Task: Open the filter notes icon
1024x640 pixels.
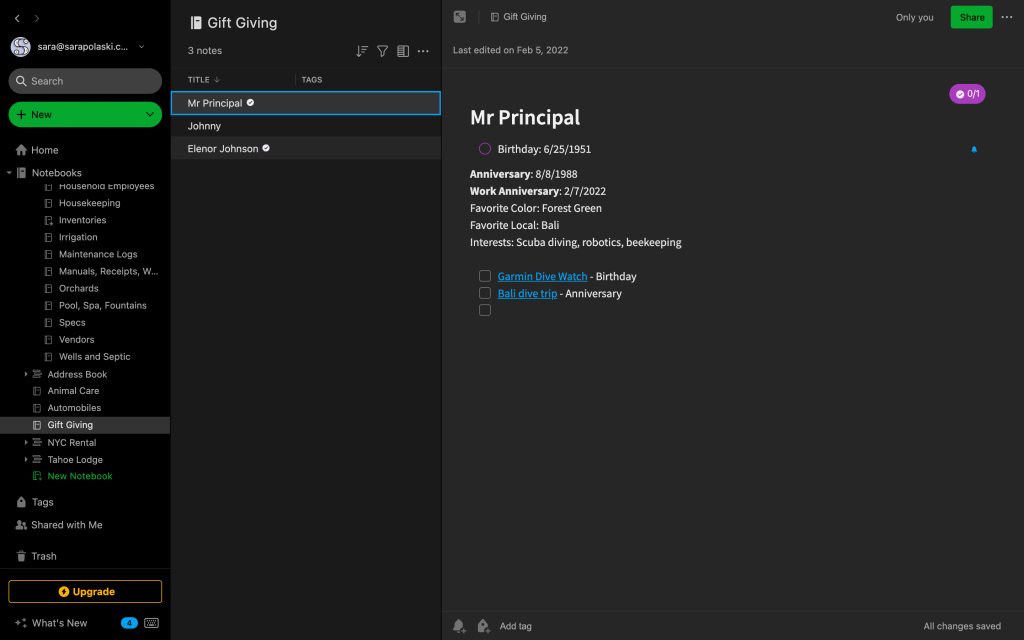Action: coord(382,51)
